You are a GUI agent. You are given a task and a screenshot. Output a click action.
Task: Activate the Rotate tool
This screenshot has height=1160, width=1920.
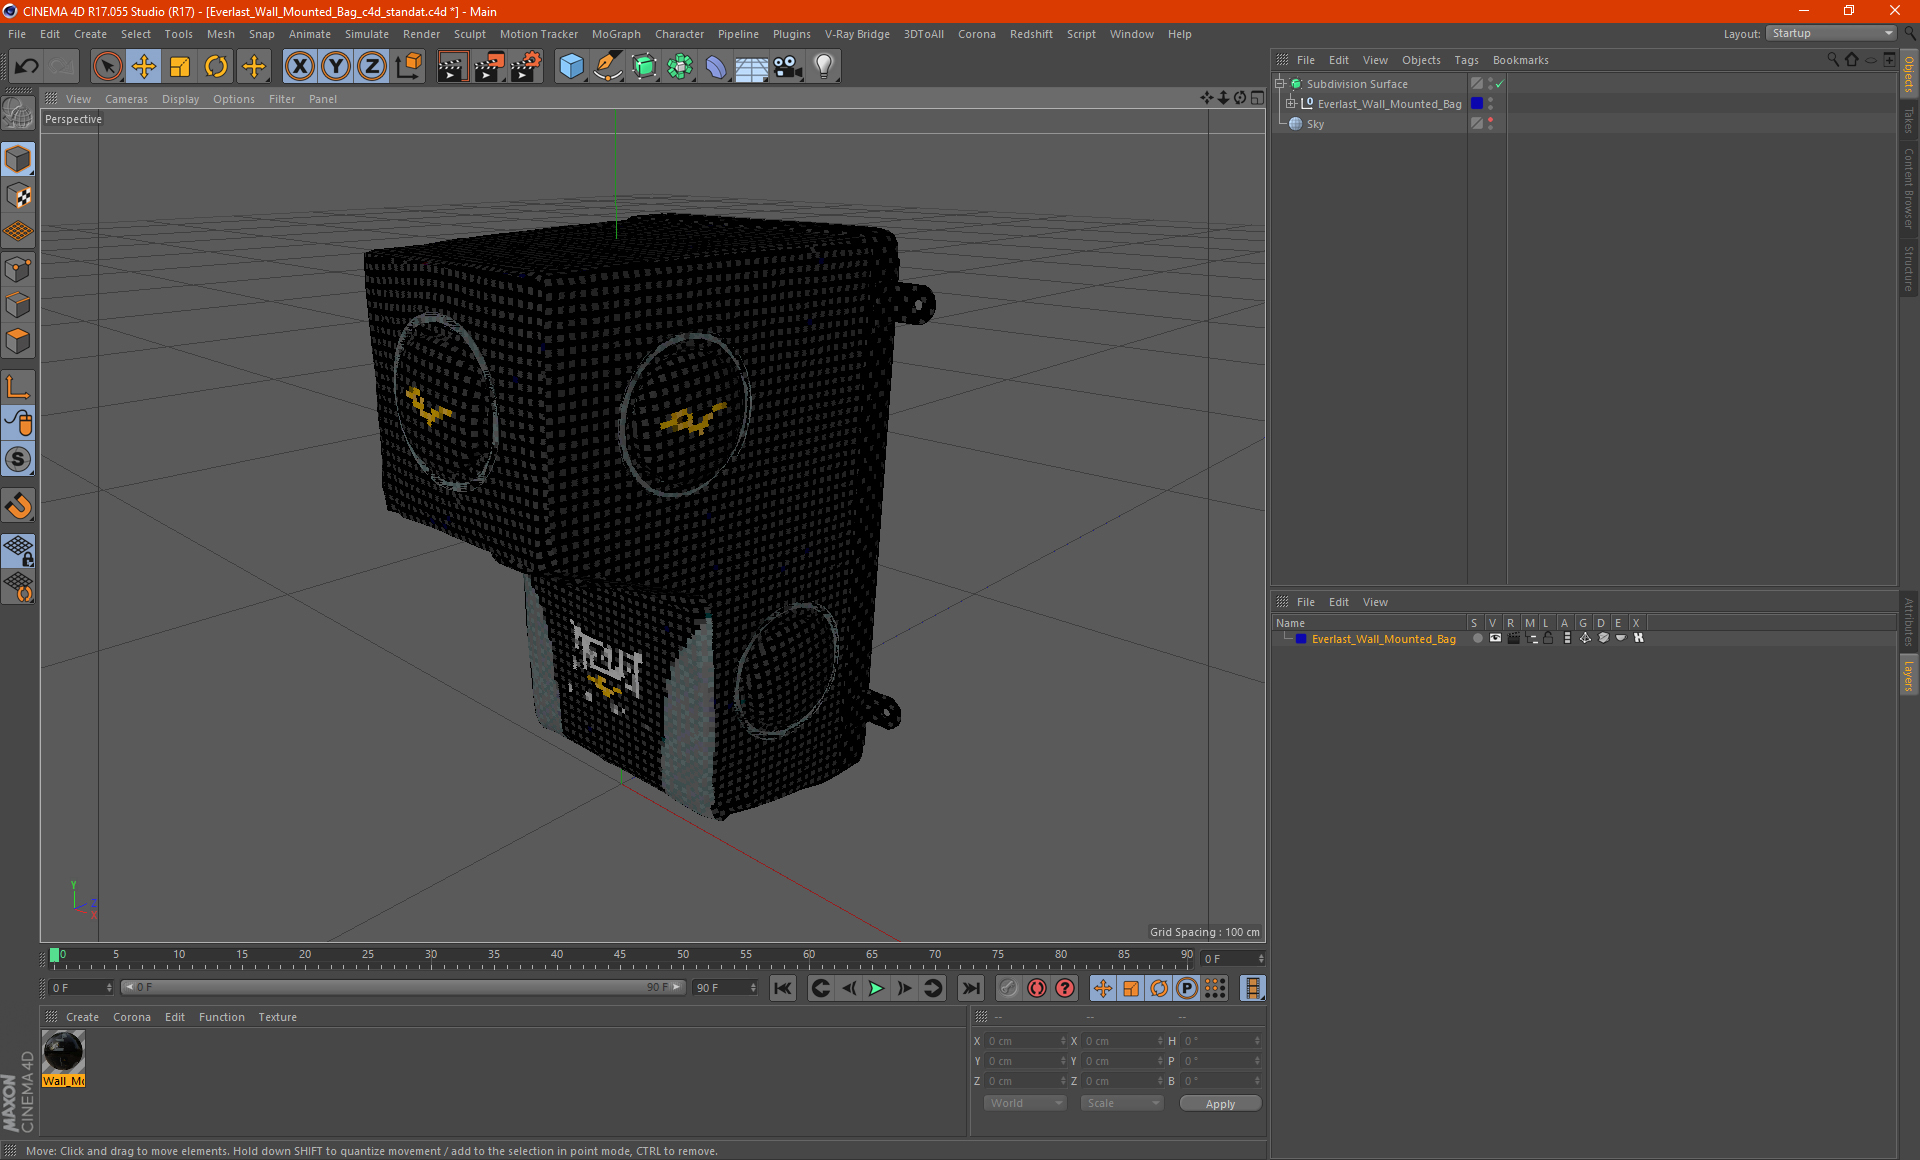pos(216,67)
